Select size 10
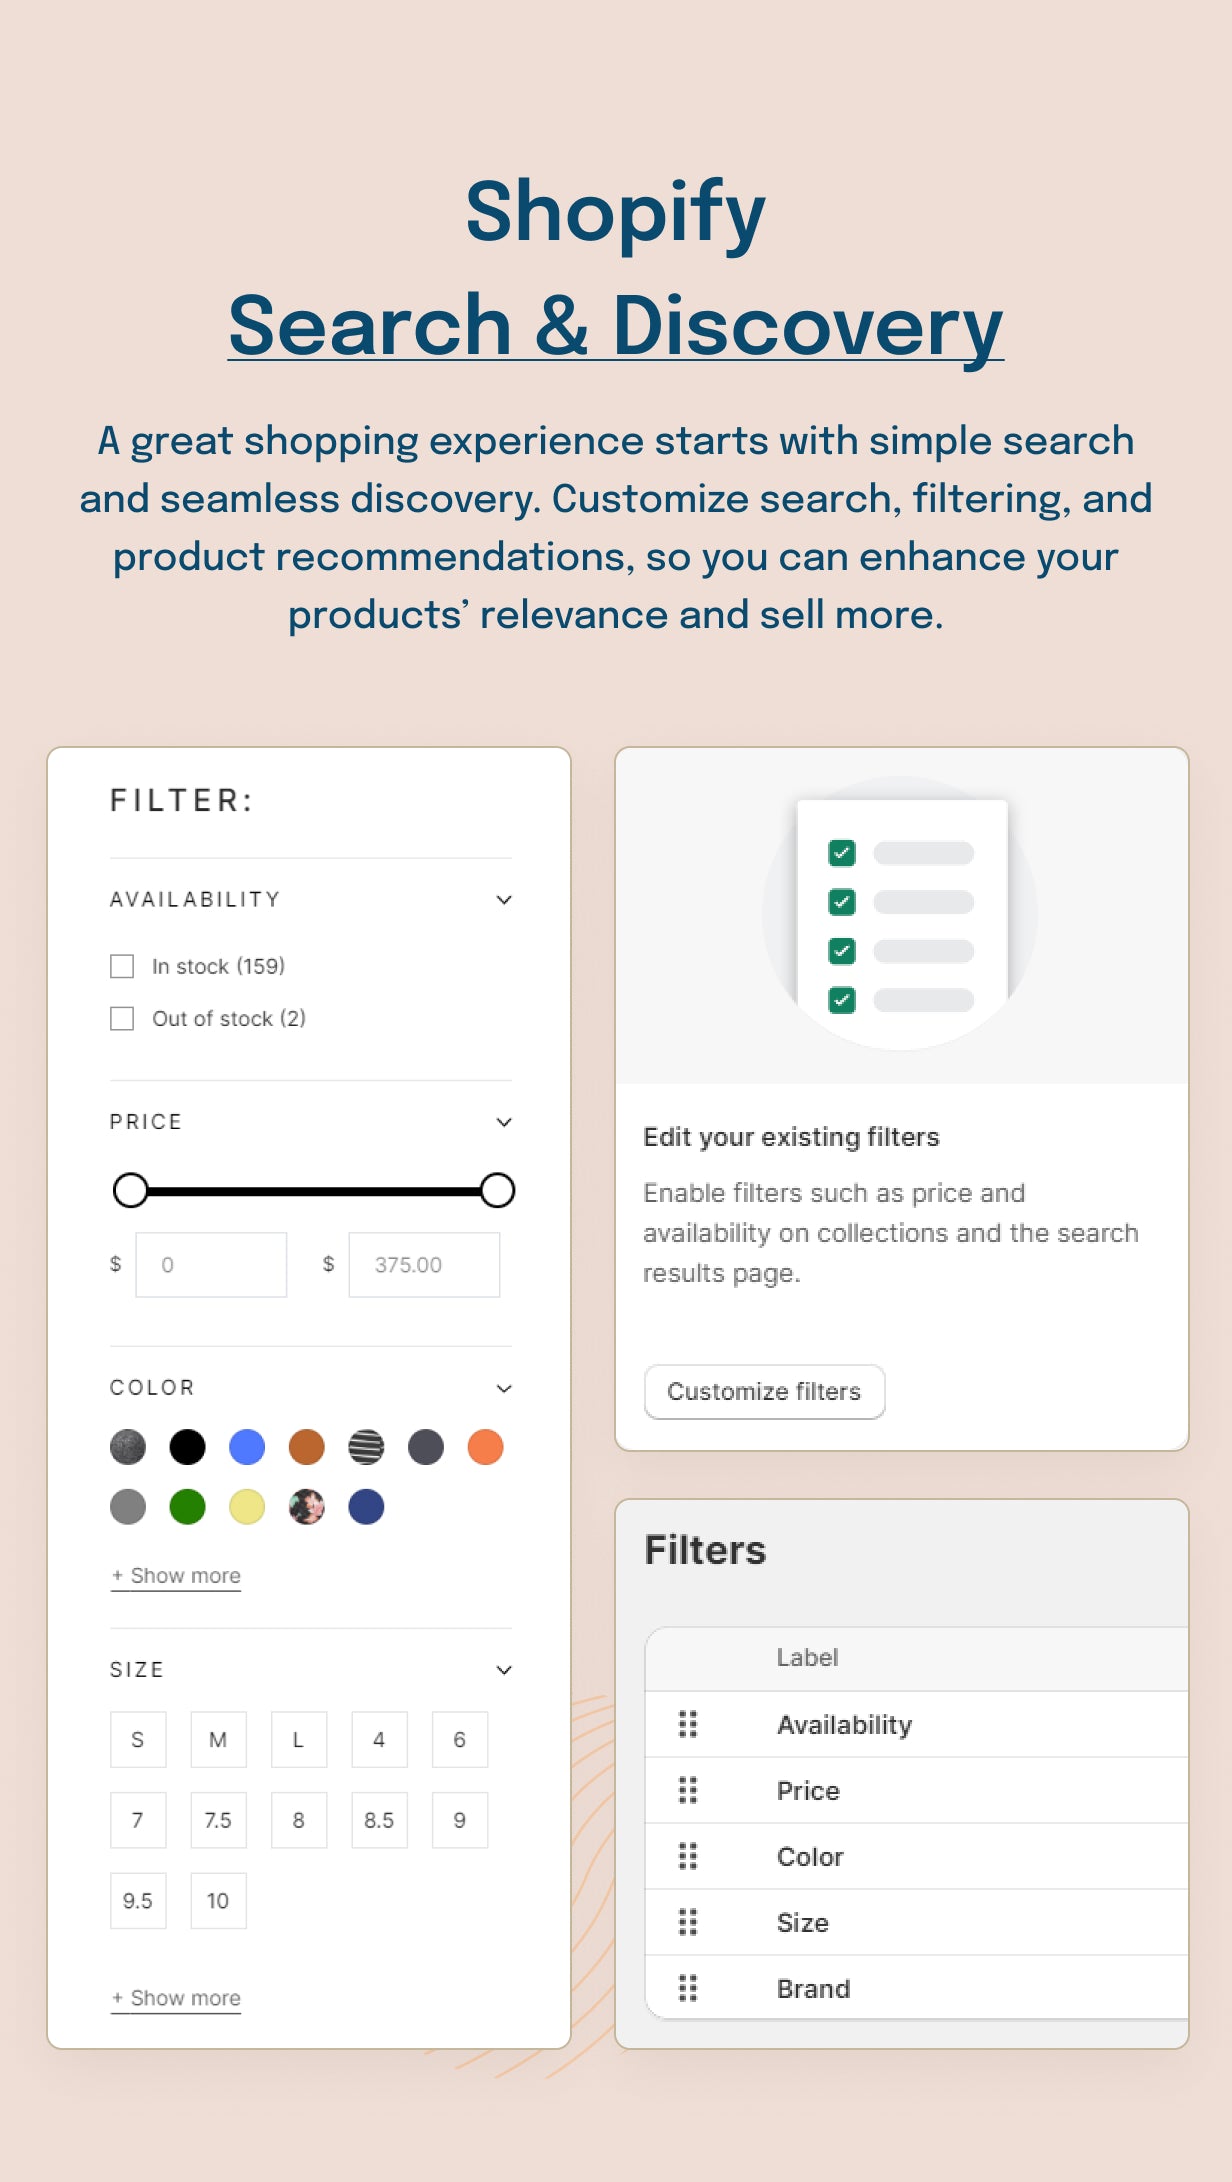1232x2182 pixels. point(218,1901)
